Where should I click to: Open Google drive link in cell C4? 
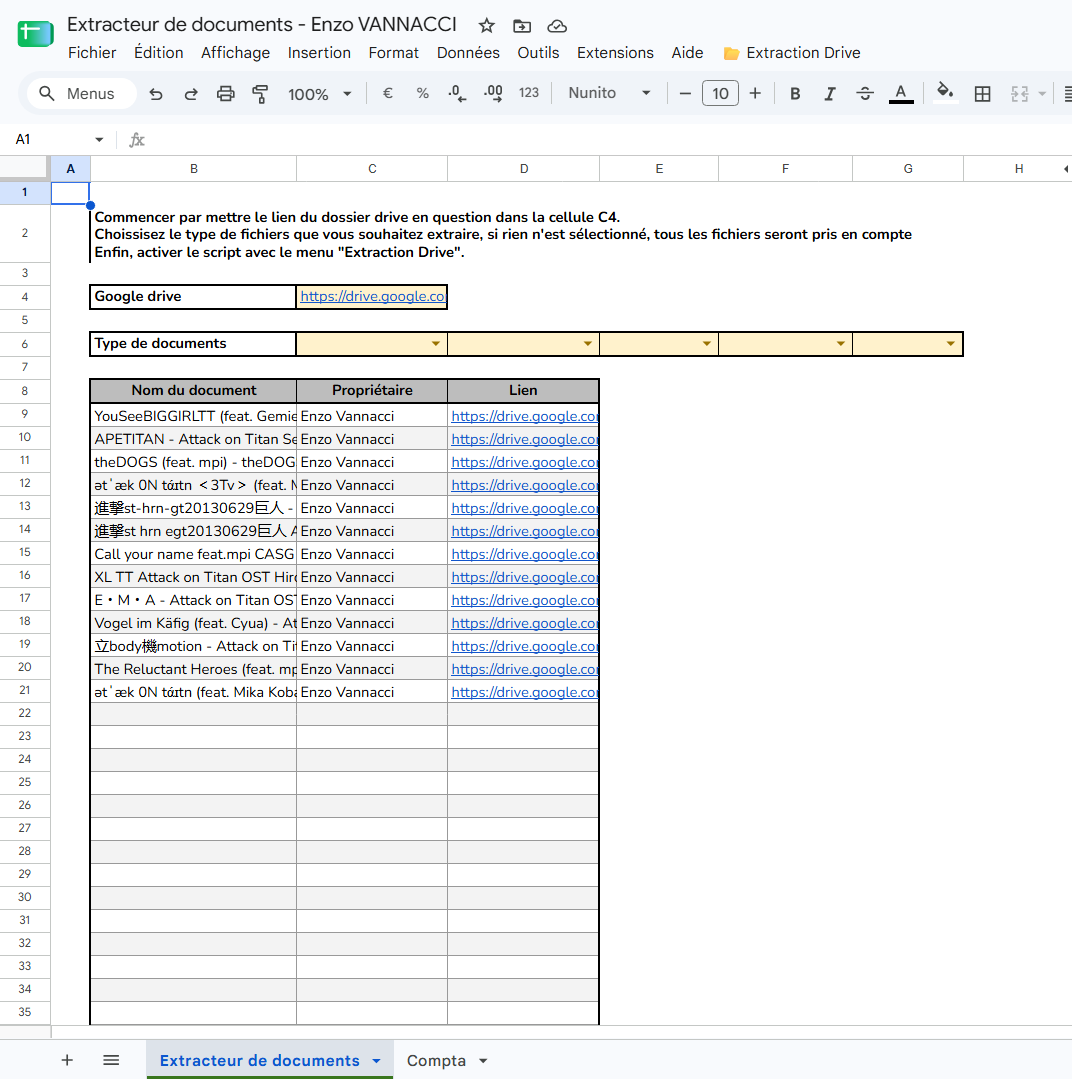[372, 297]
